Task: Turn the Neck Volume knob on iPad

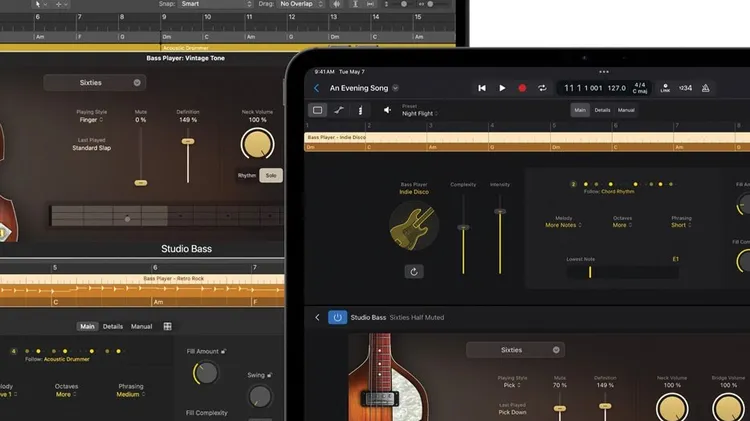Action: pyautogui.click(x=672, y=408)
